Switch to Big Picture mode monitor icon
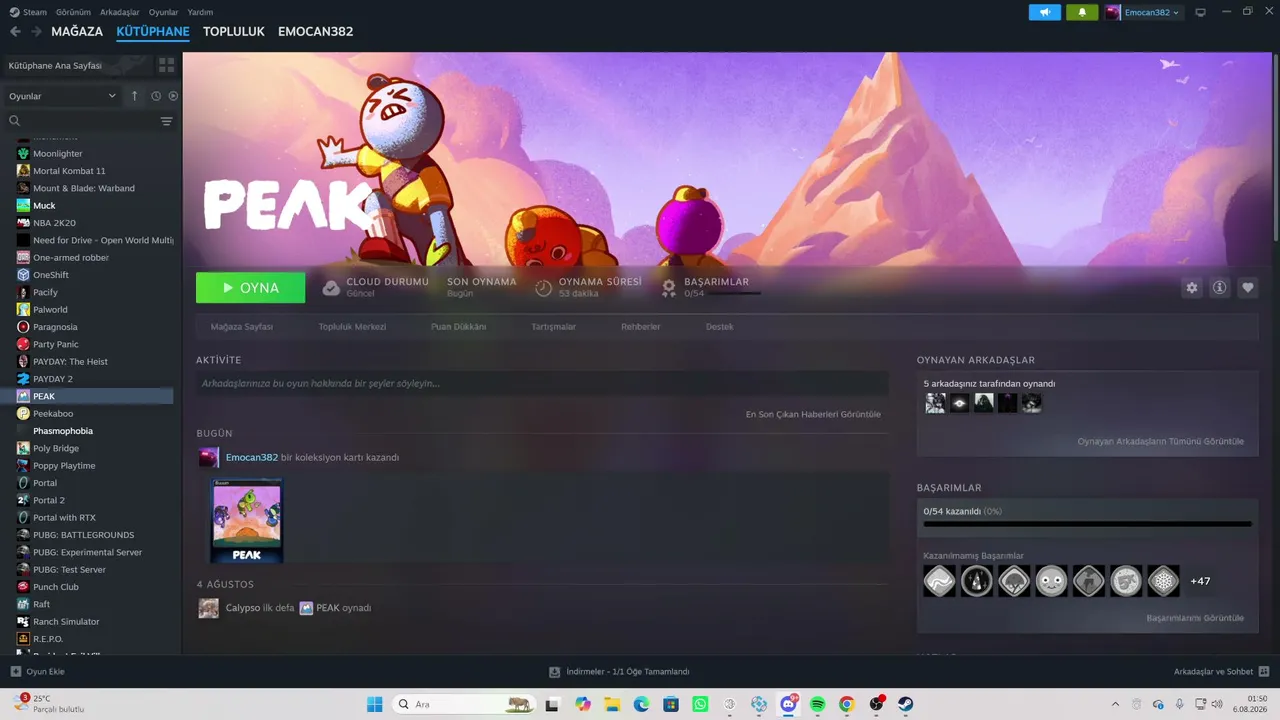This screenshot has height=720, width=1280. click(x=1201, y=13)
